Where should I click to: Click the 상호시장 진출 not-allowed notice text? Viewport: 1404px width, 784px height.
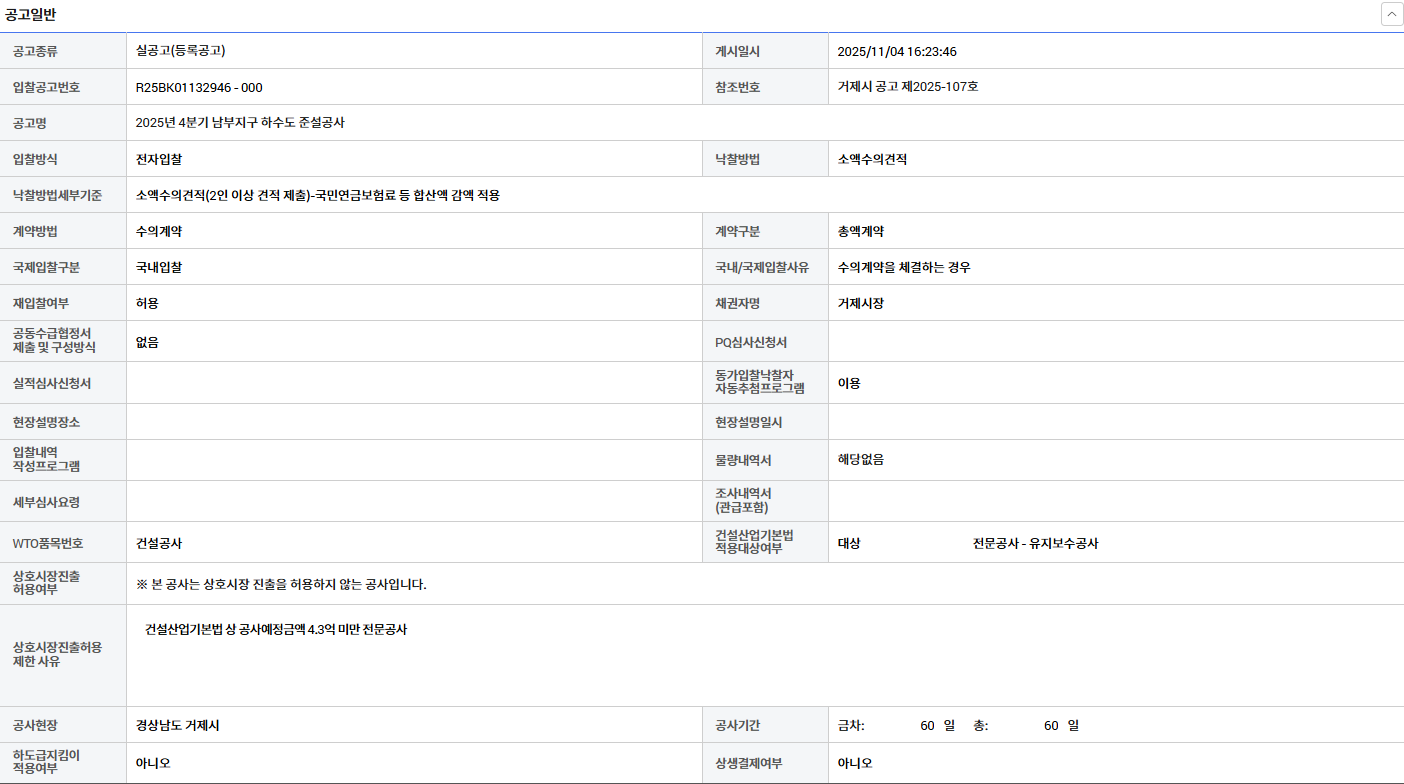tap(281, 584)
